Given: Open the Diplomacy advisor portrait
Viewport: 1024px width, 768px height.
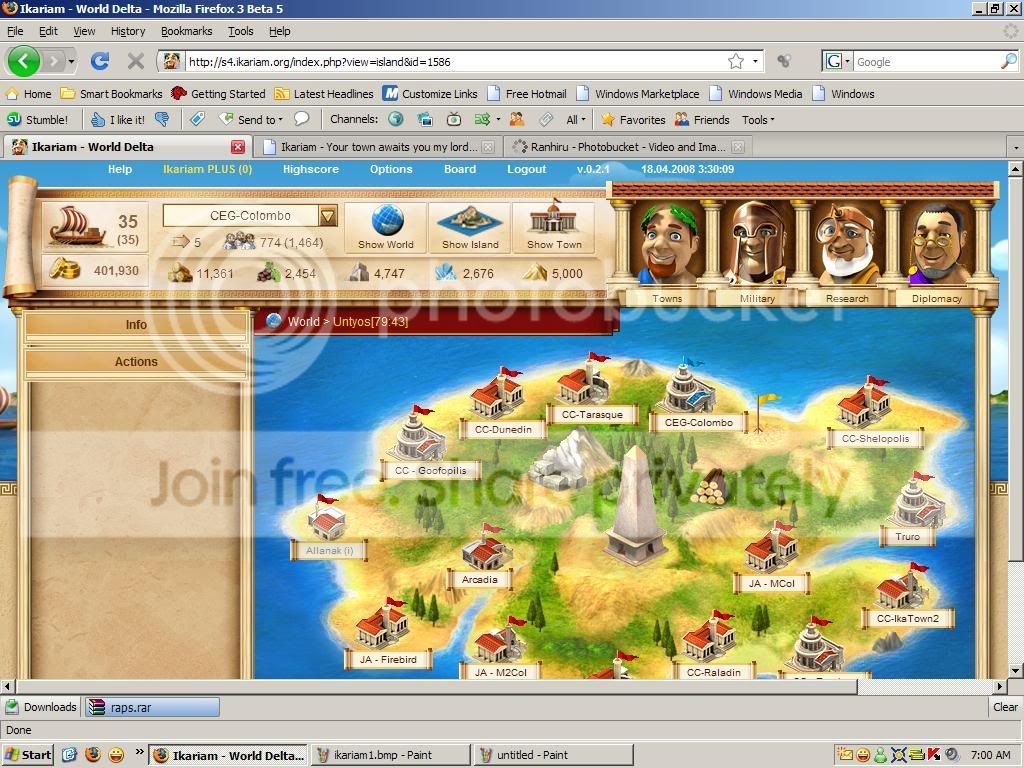Looking at the screenshot, I should [x=936, y=243].
